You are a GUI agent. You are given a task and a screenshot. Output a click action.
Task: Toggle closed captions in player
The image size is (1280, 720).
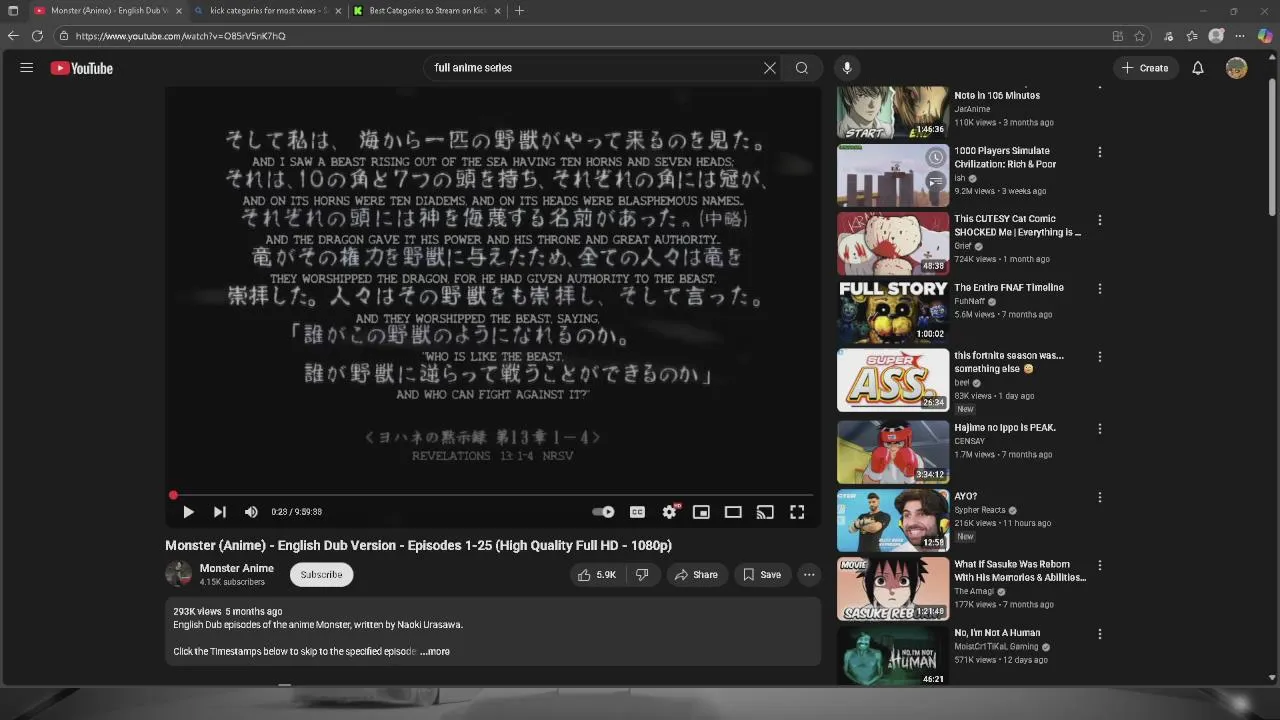click(x=637, y=512)
